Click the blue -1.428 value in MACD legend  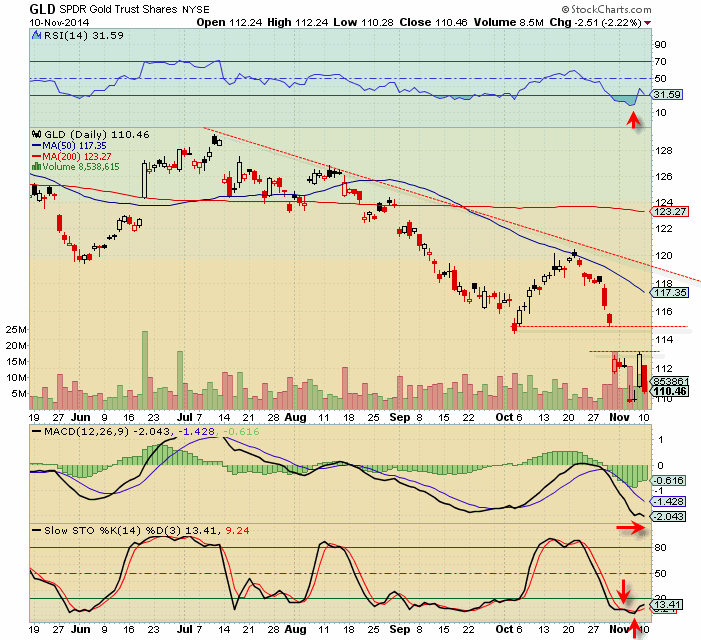(197, 431)
